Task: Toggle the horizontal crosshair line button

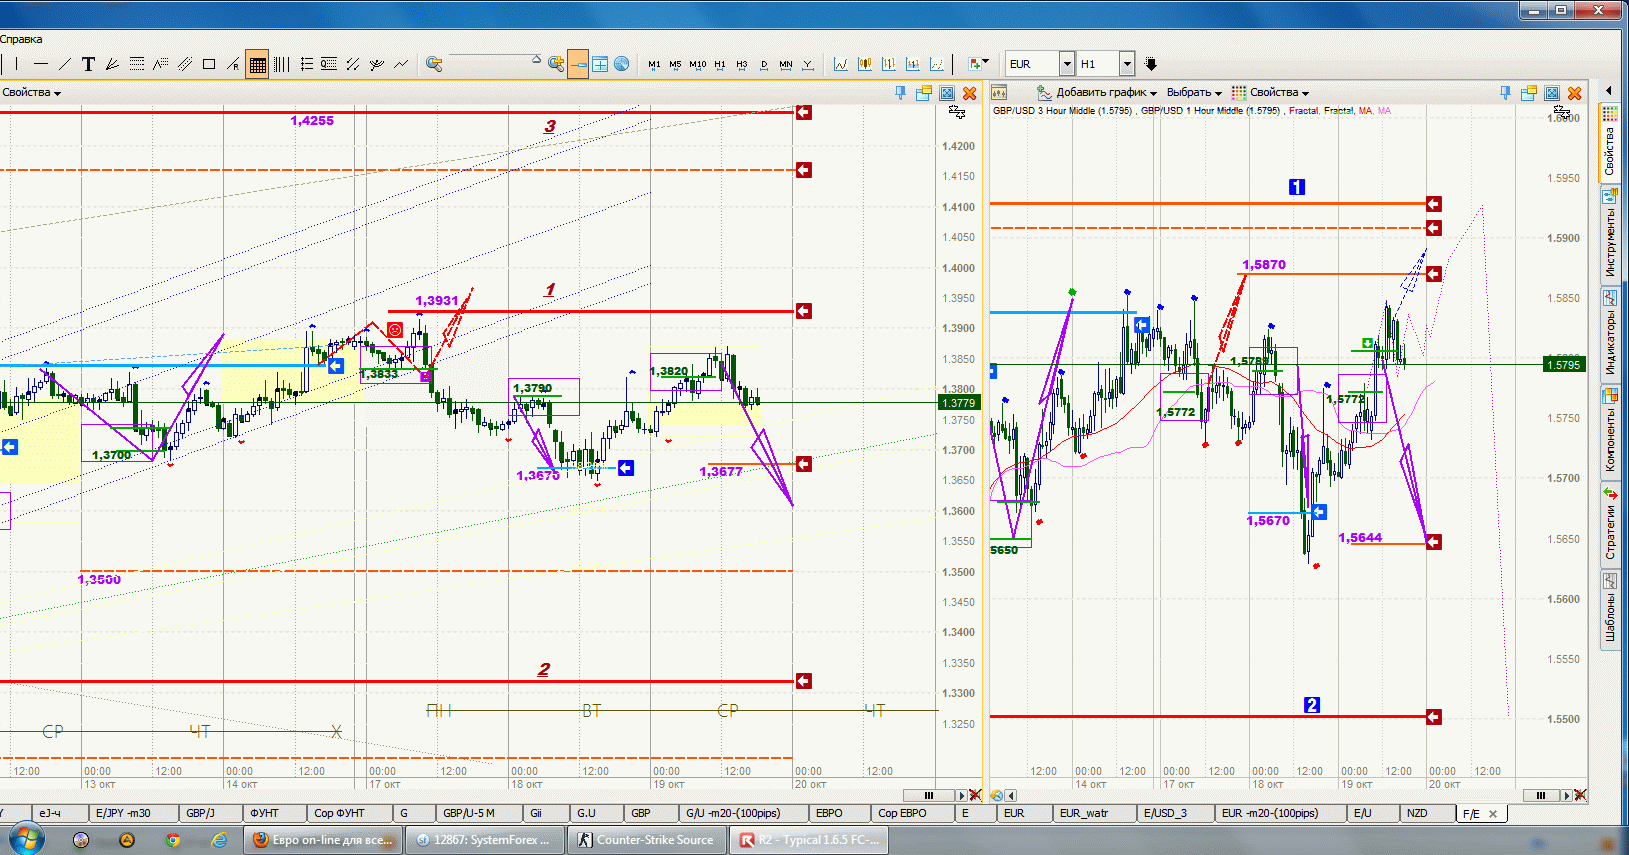Action: tap(578, 65)
